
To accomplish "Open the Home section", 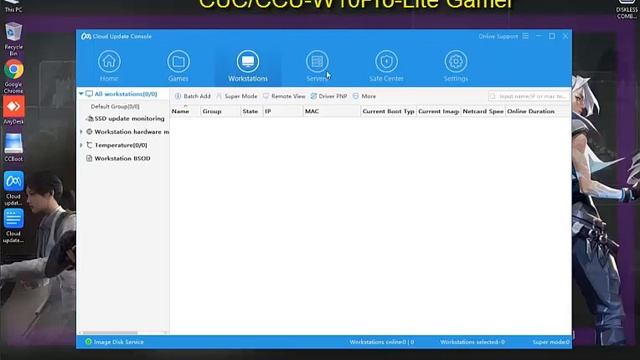I will point(109,66).
